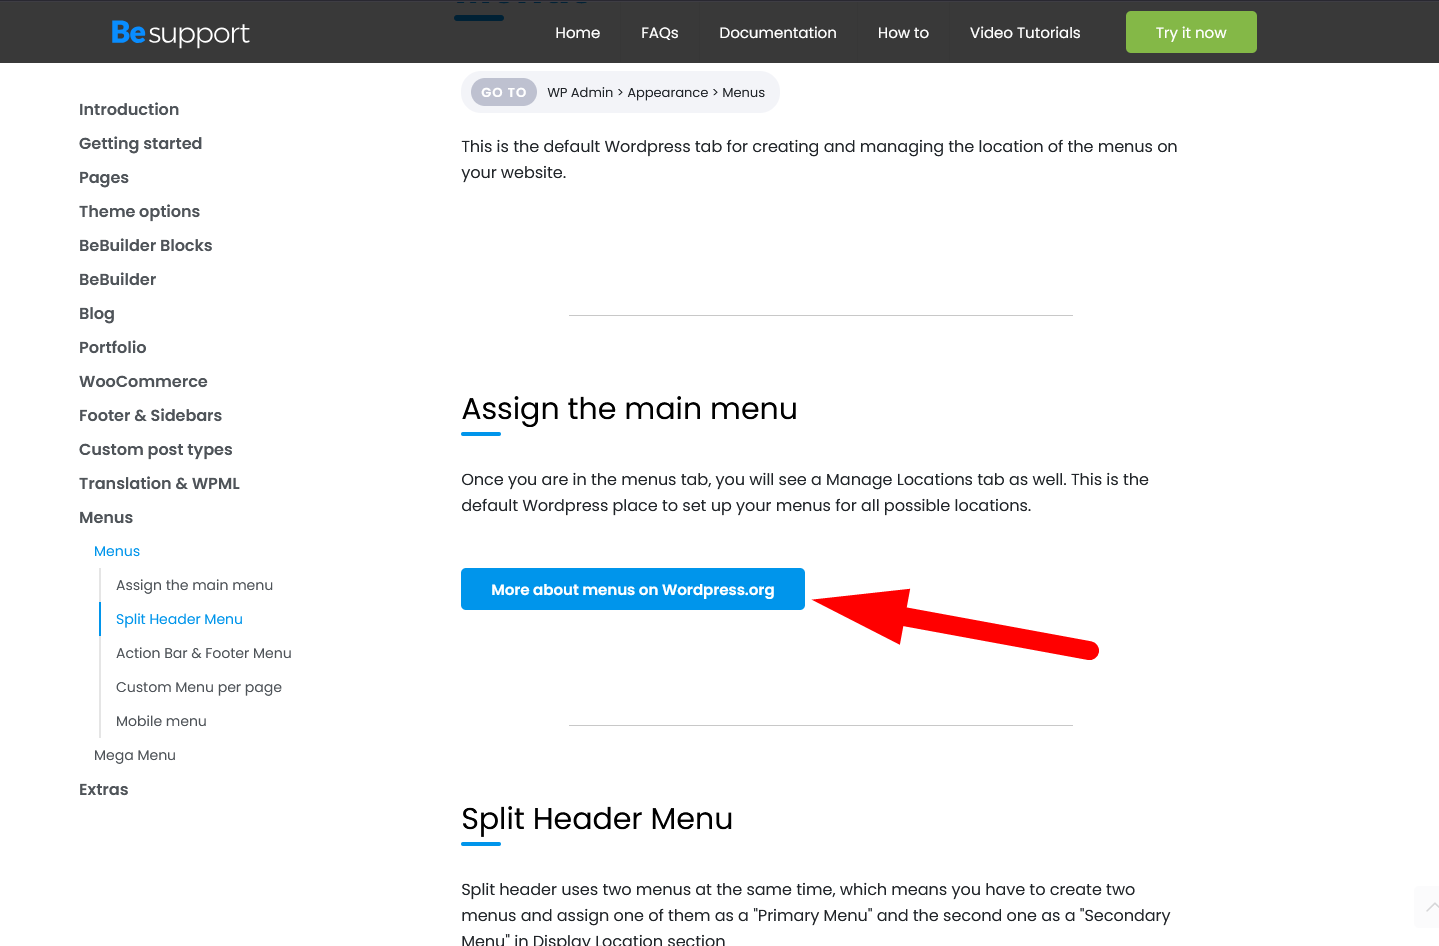Click the Be support logo
Viewport: 1439px width, 946px height.
tap(180, 33)
